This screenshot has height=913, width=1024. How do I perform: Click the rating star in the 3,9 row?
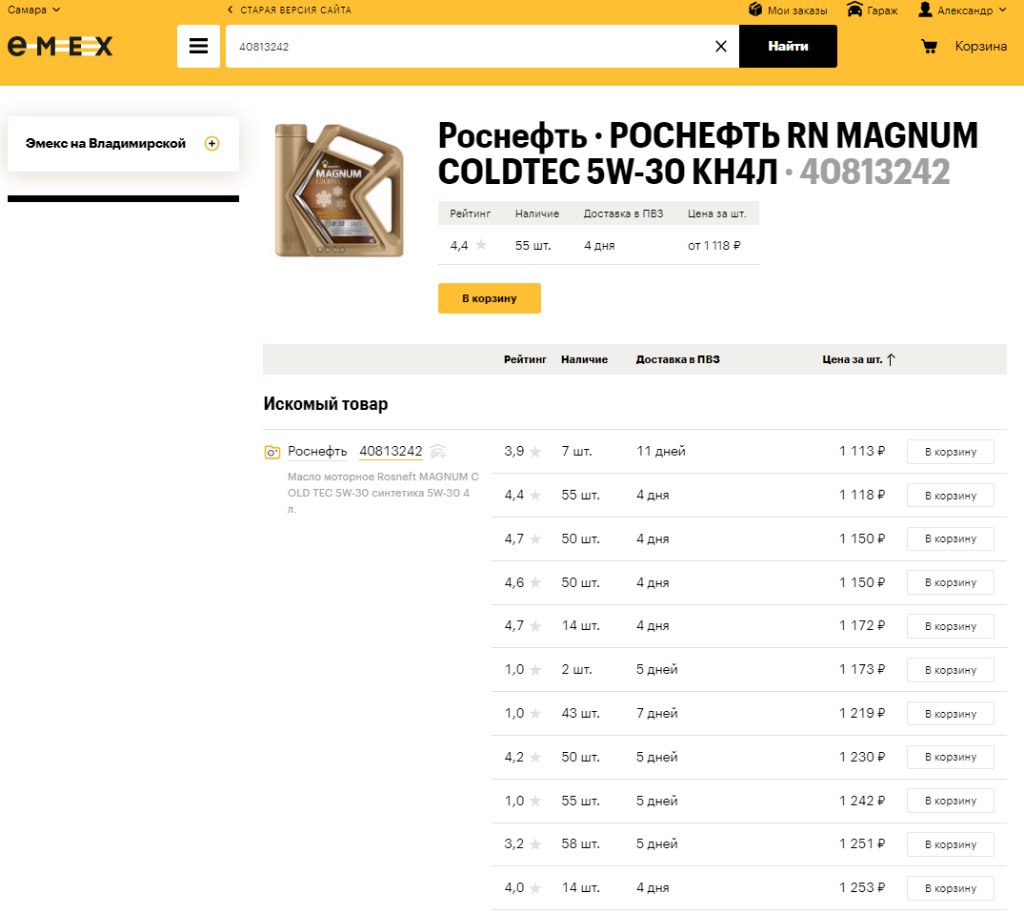pyautogui.click(x=536, y=452)
